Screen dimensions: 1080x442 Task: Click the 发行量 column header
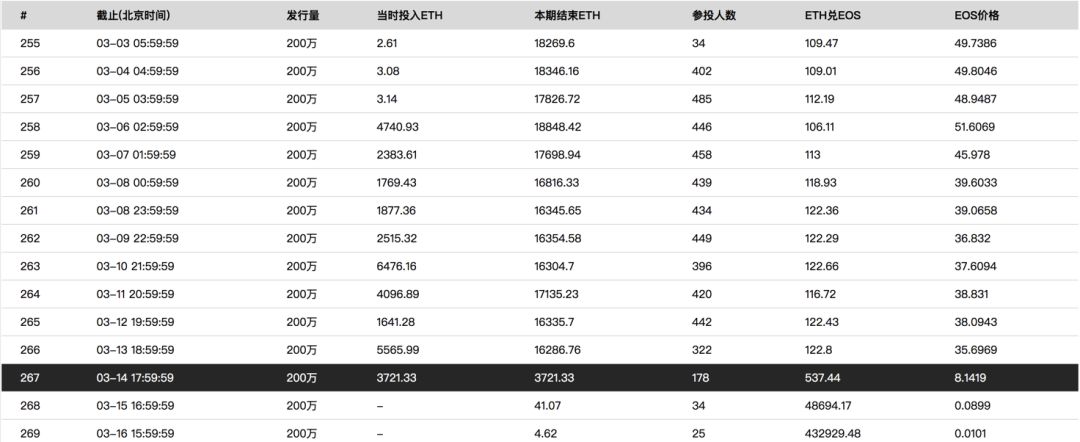303,17
